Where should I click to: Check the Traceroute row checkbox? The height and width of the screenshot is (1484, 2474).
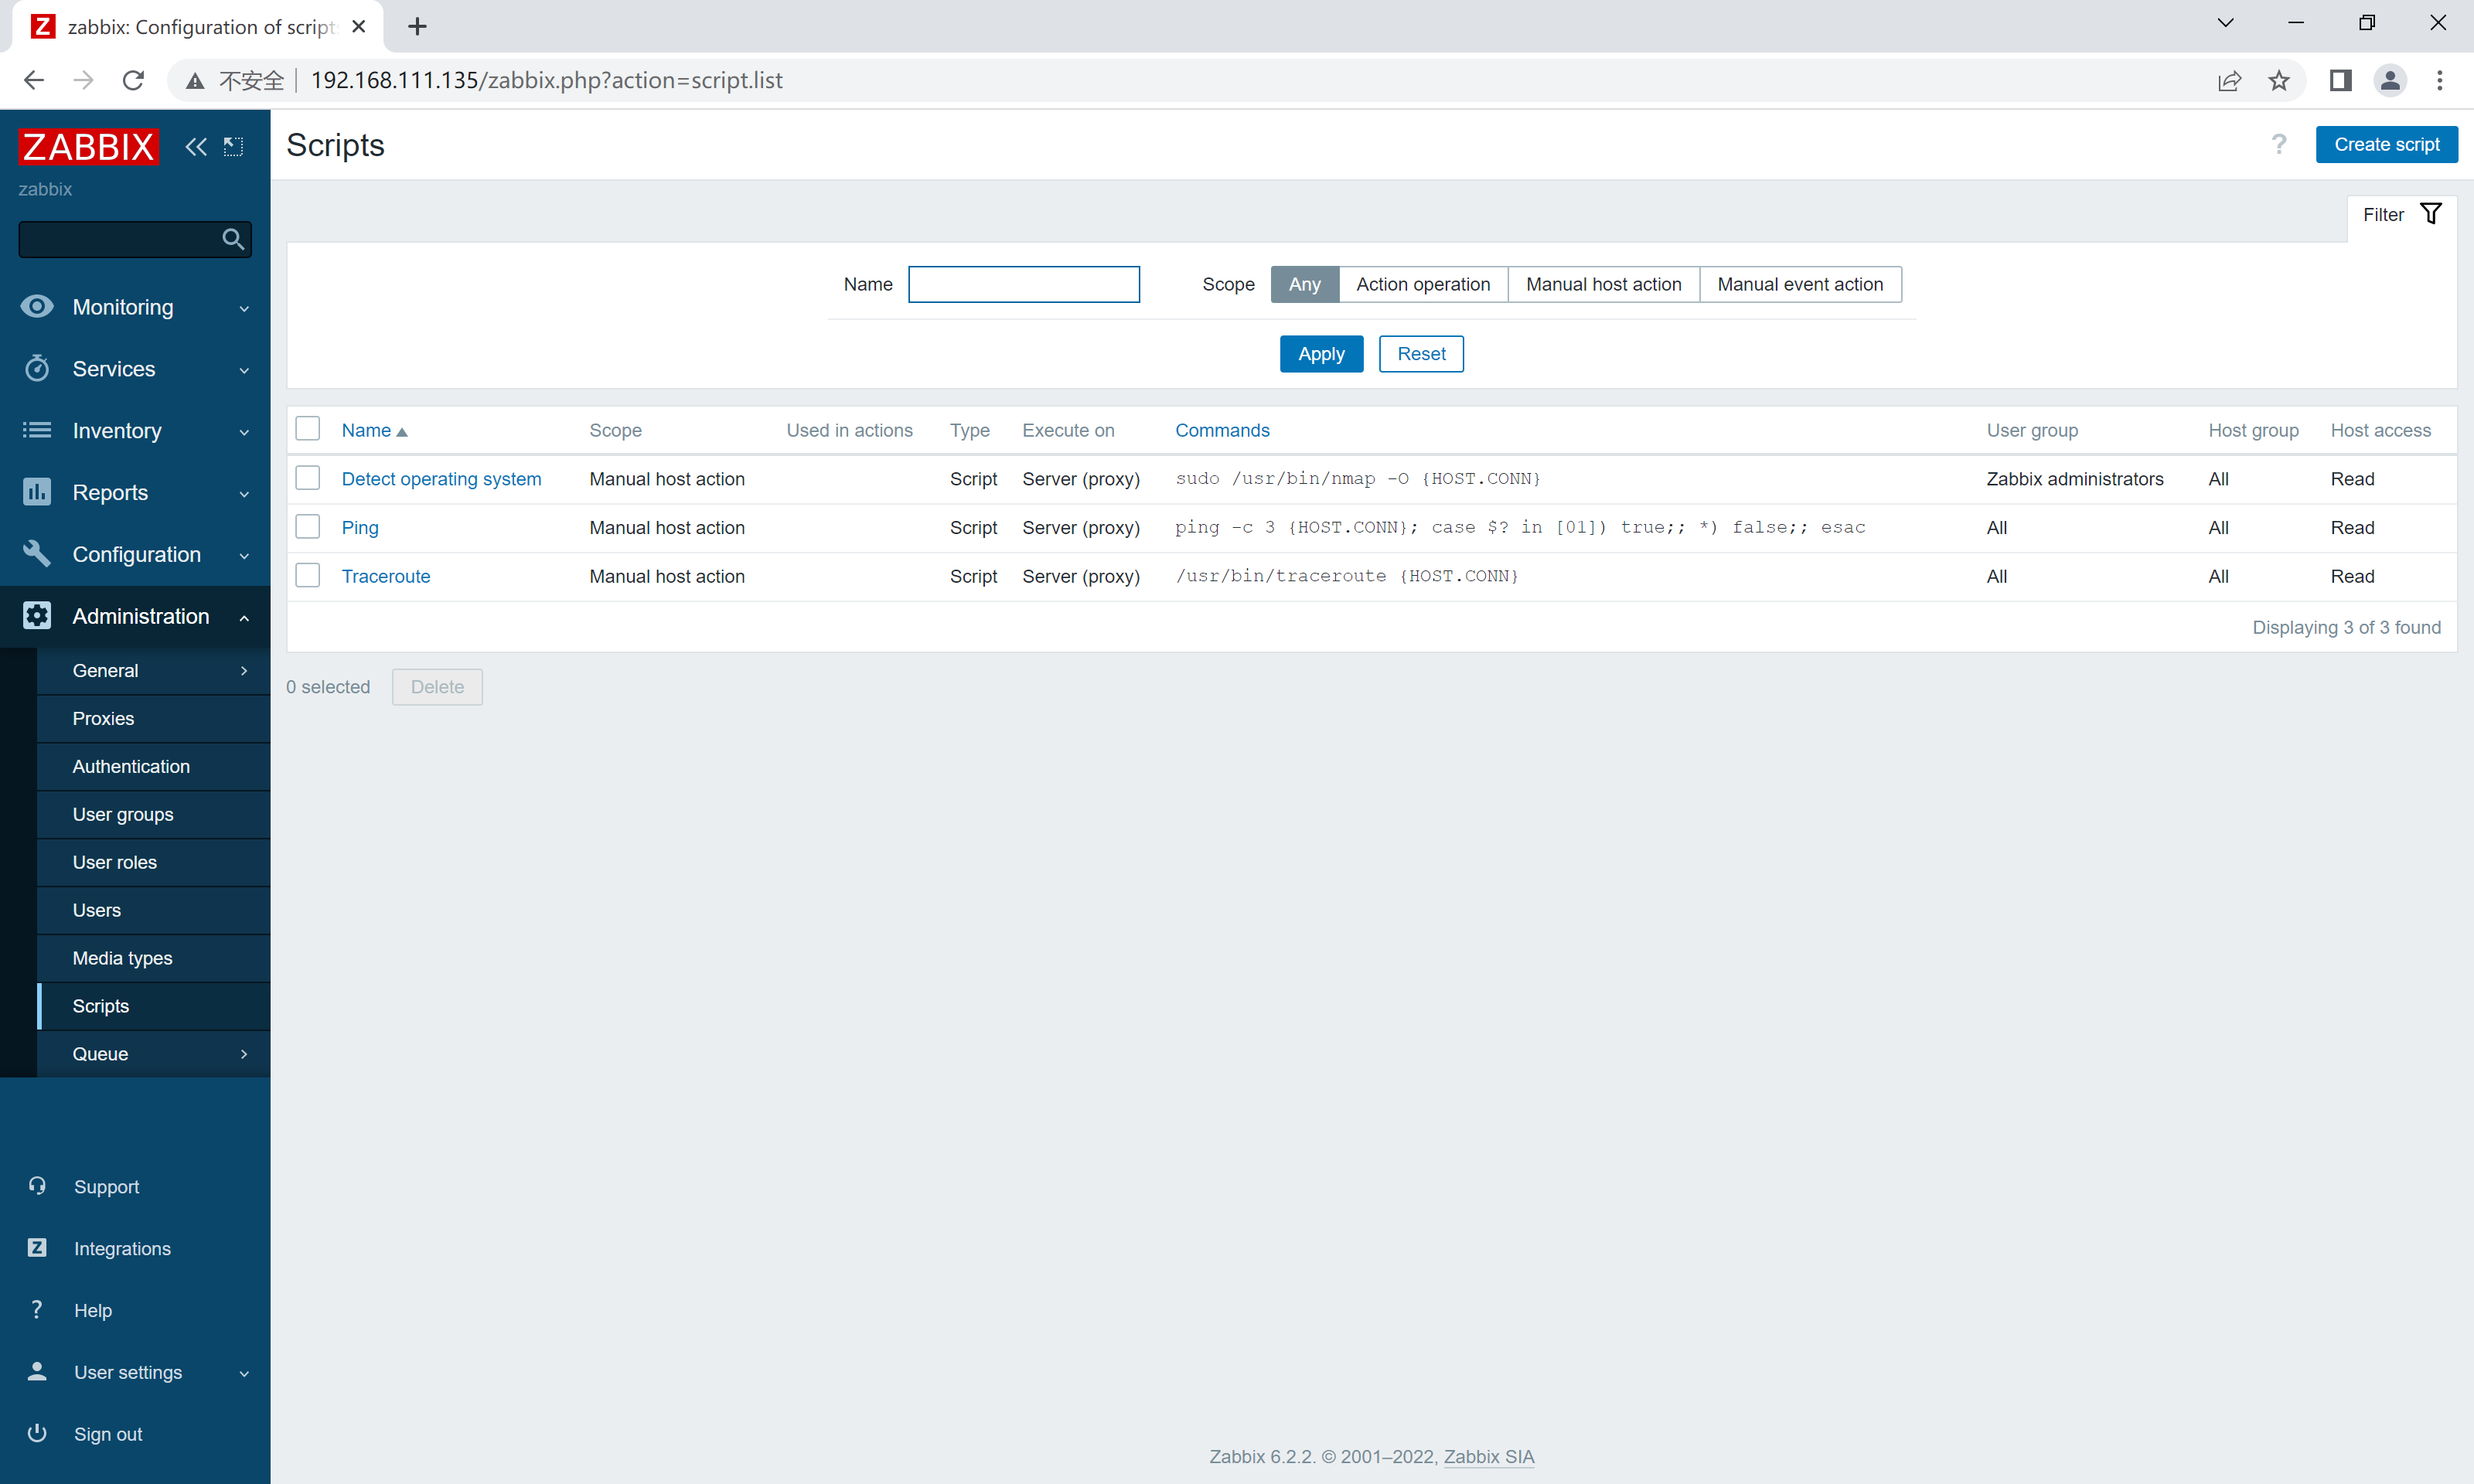tap(308, 575)
